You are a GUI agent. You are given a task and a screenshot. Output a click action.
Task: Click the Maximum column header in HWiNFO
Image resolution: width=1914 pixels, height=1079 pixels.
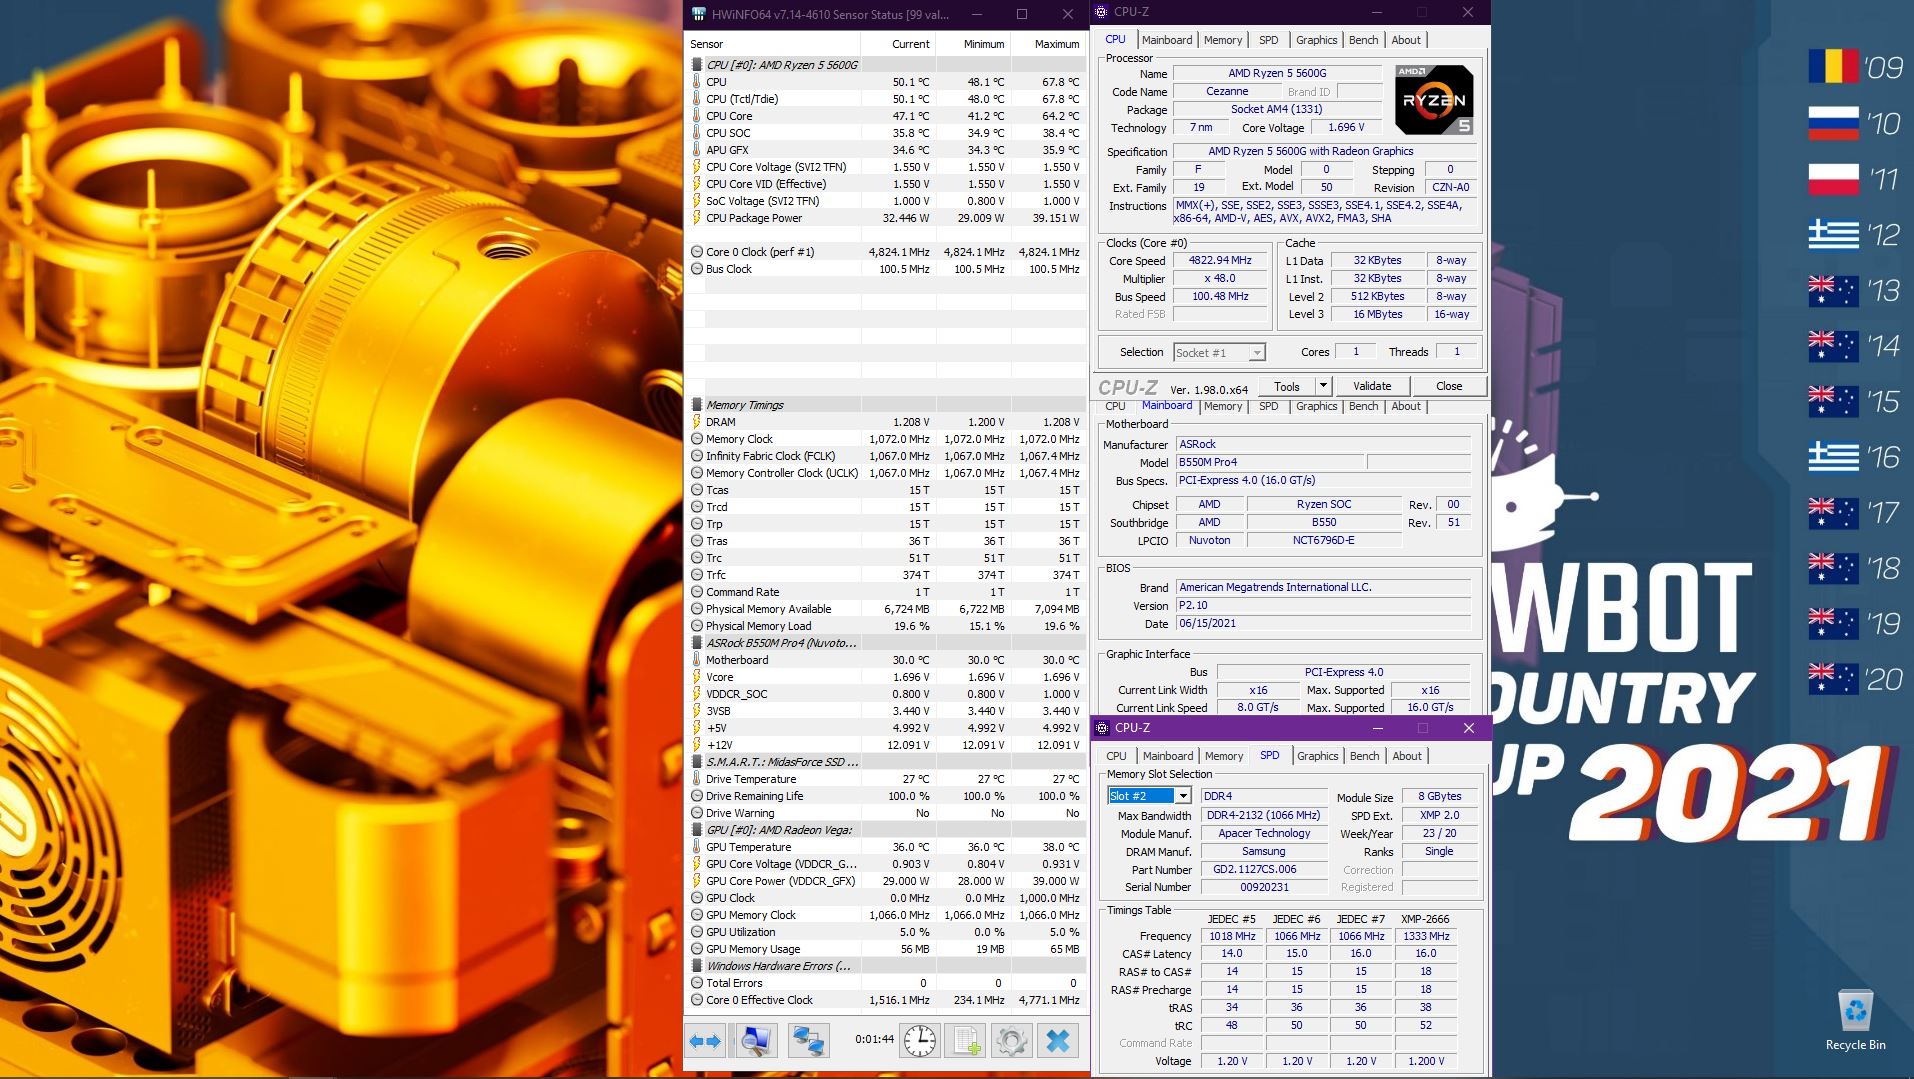pos(1048,44)
